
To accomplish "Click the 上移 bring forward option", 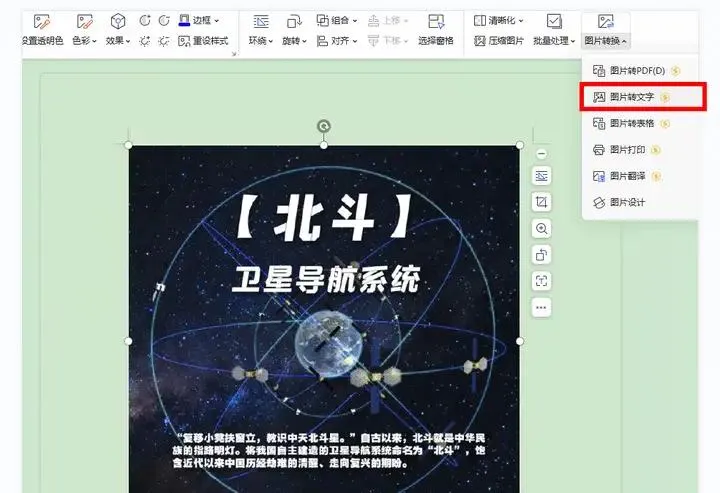I will point(388,20).
